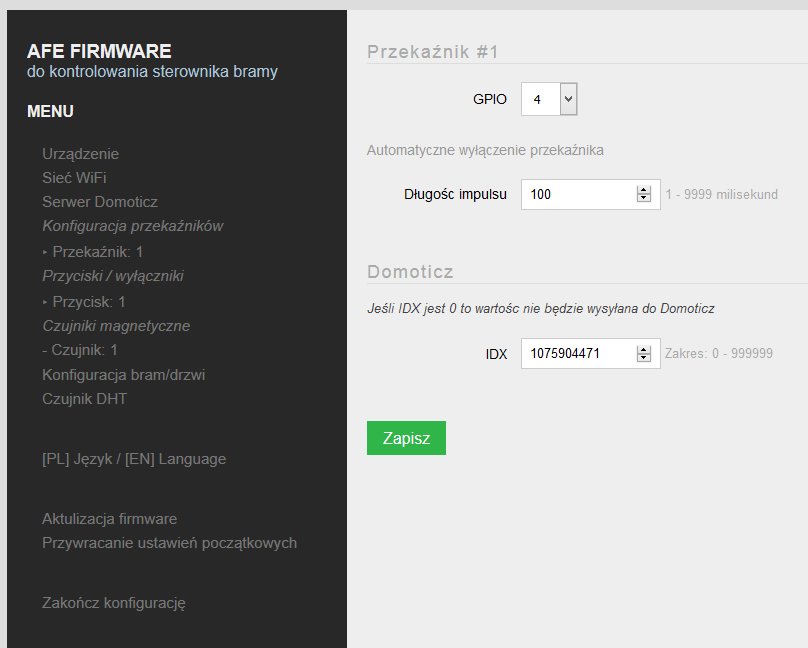Open Czujnik DHT menu link
Screen dimensions: 808x648
click(85, 399)
